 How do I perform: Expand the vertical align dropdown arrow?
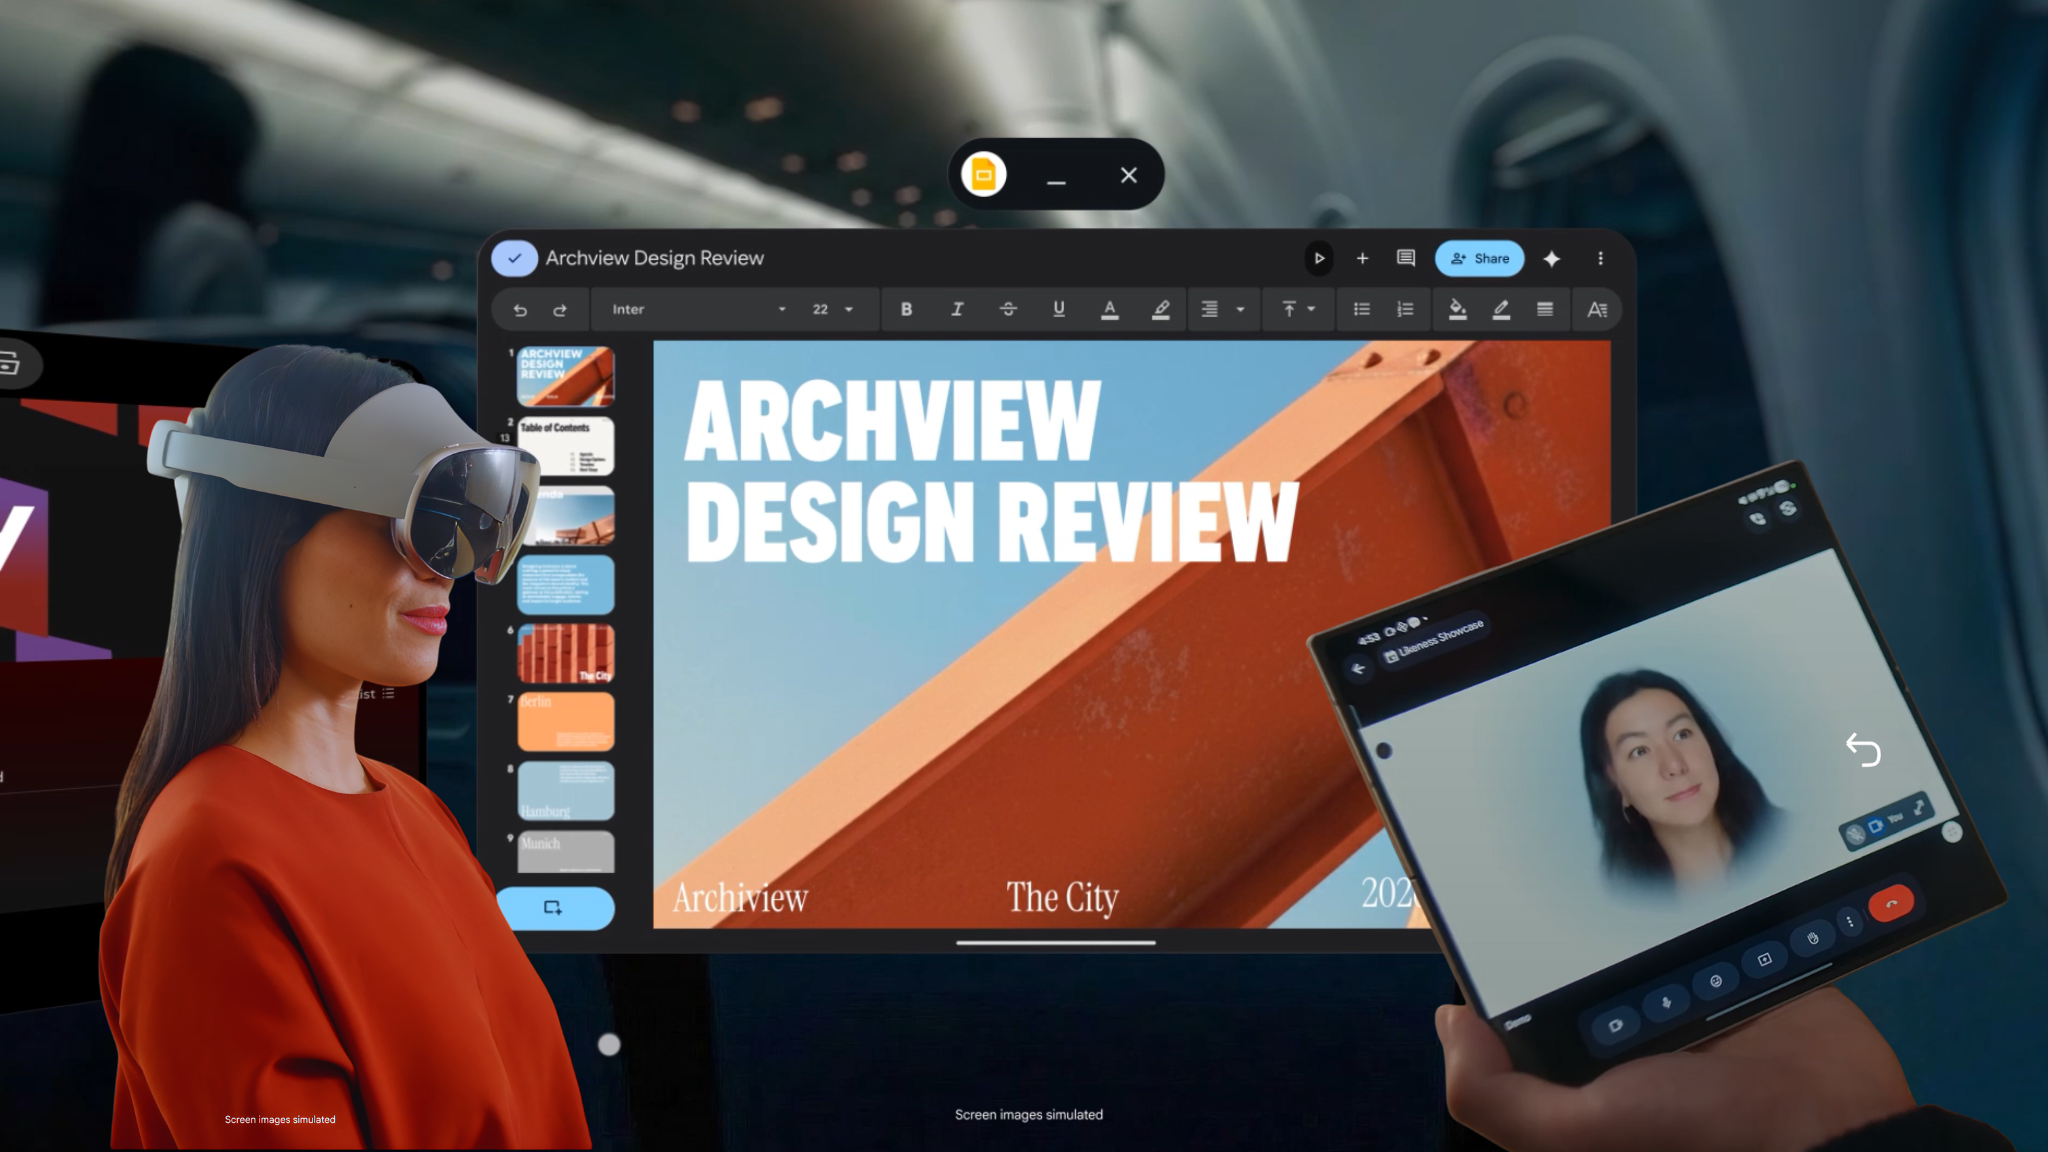click(x=1311, y=309)
